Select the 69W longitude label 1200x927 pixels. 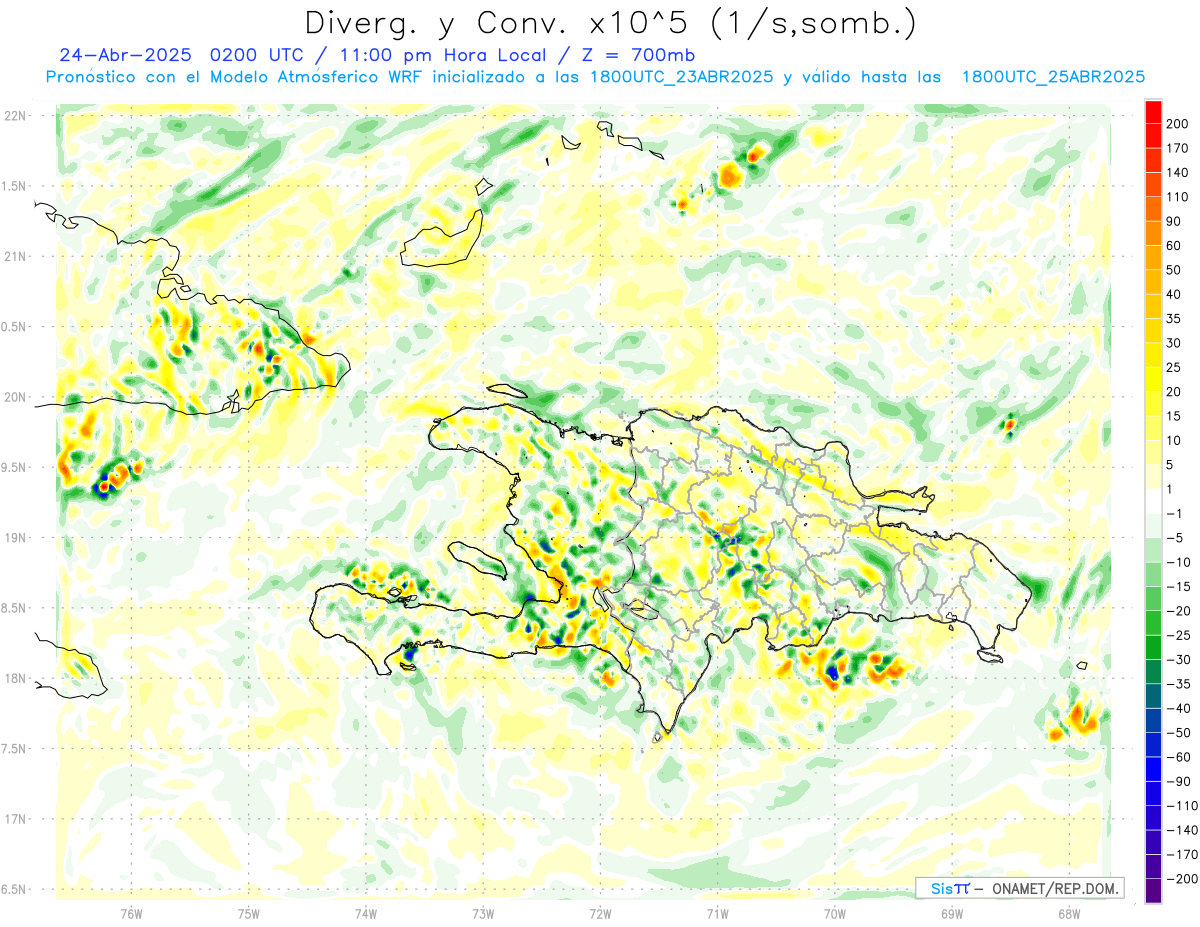952,913
